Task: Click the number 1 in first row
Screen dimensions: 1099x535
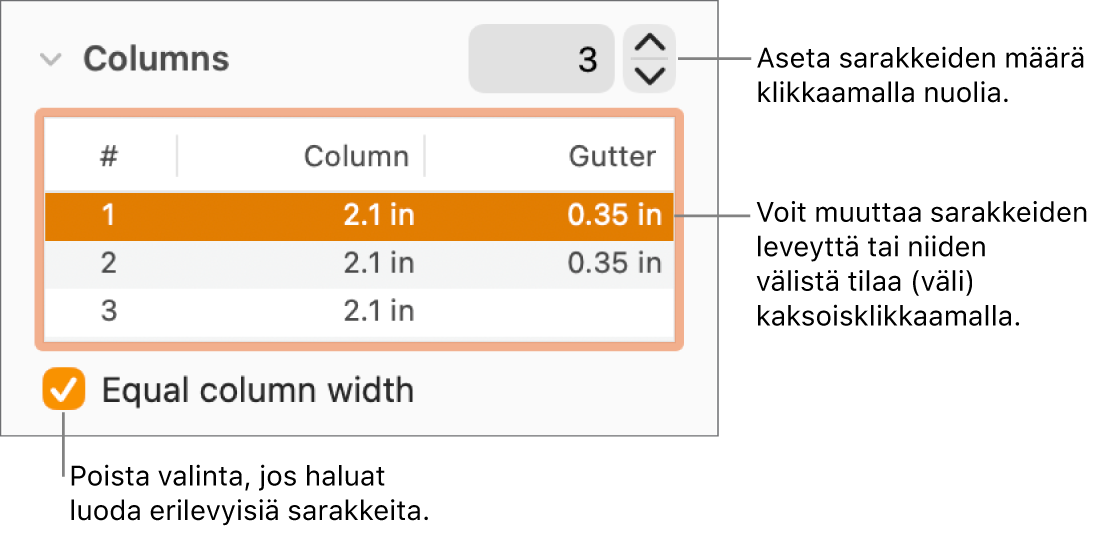Action: pyautogui.click(x=109, y=216)
